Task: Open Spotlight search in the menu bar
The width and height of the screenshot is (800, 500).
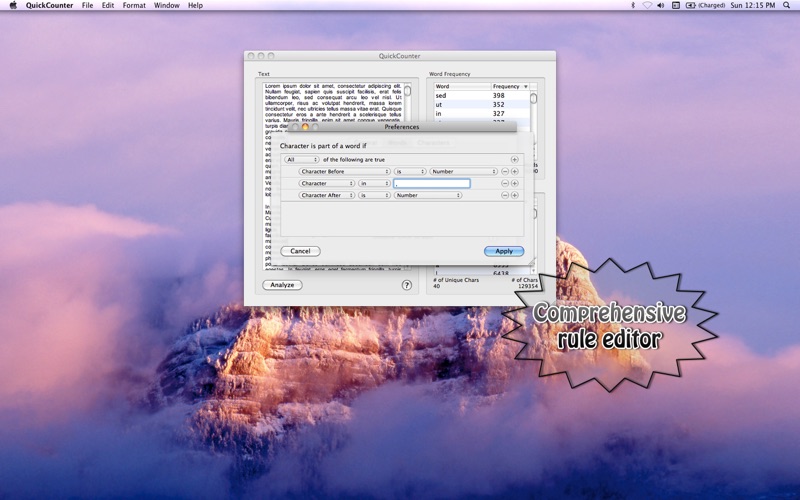Action: (x=787, y=5)
